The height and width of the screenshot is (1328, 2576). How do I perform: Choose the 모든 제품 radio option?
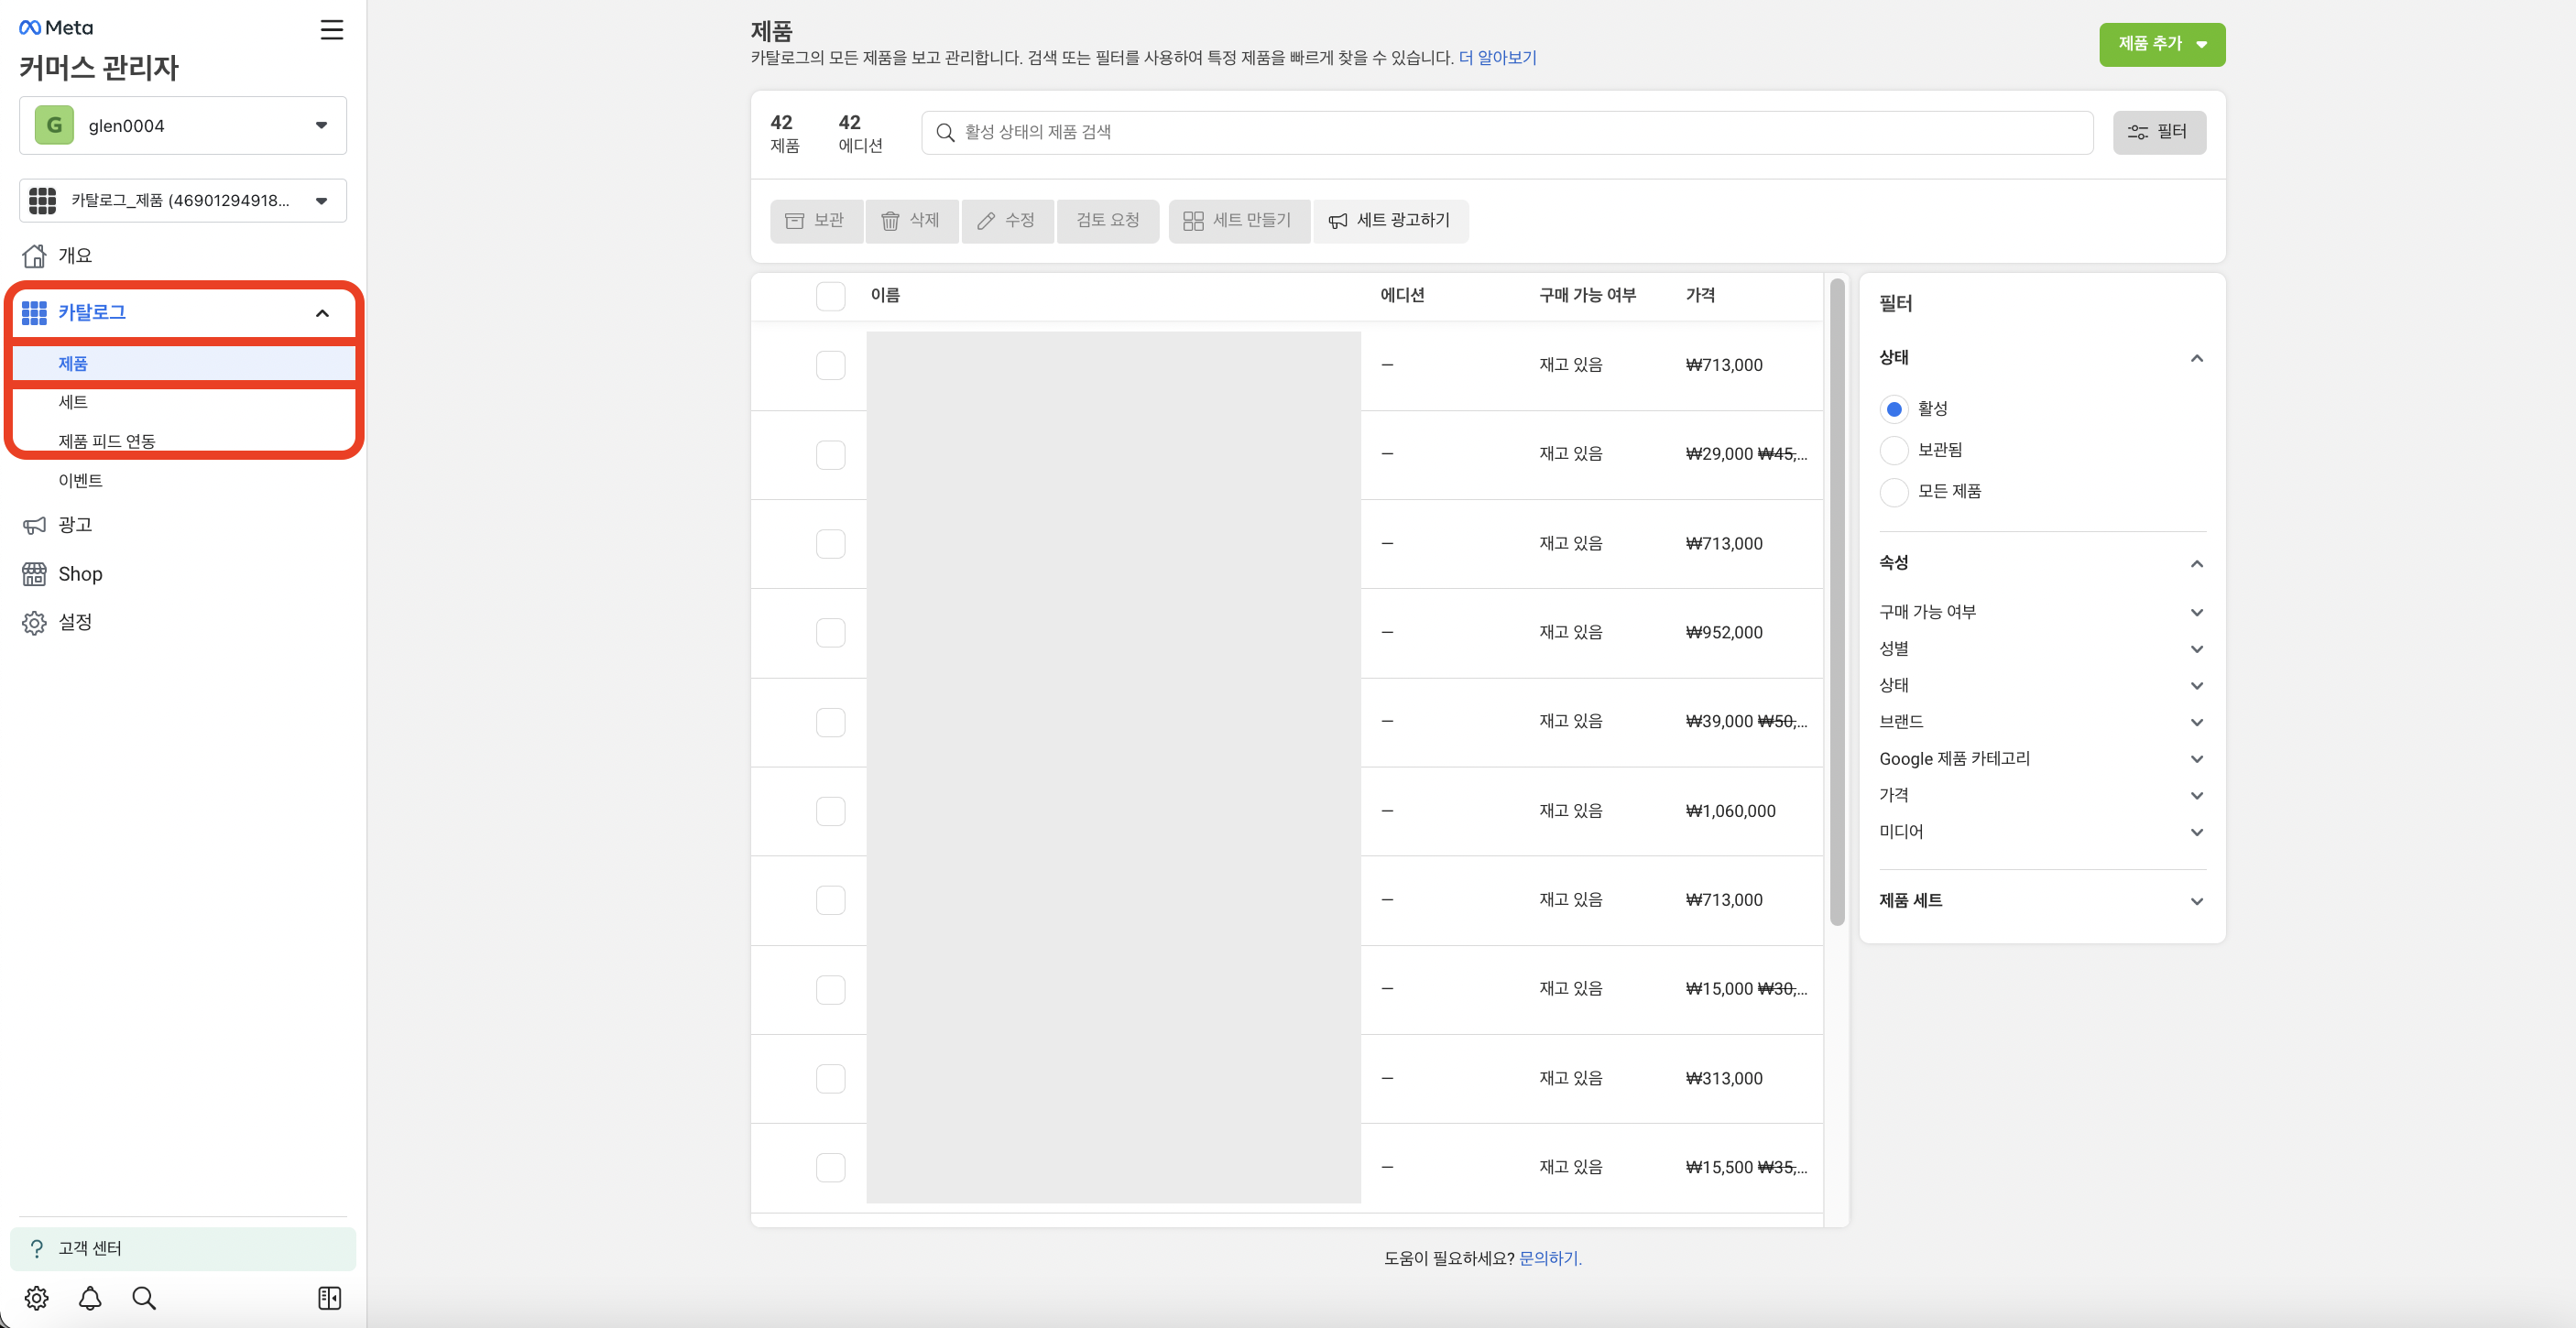(1895, 491)
